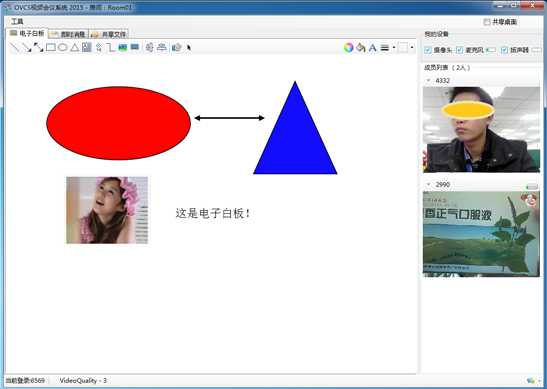Screen dimensions: 547x389
Task: Toggle the 摄像头 camera checkbox
Action: click(x=428, y=50)
